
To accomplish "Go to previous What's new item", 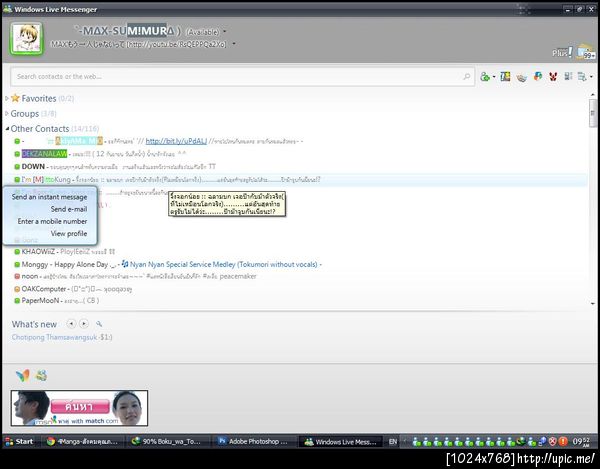I will click(71, 324).
